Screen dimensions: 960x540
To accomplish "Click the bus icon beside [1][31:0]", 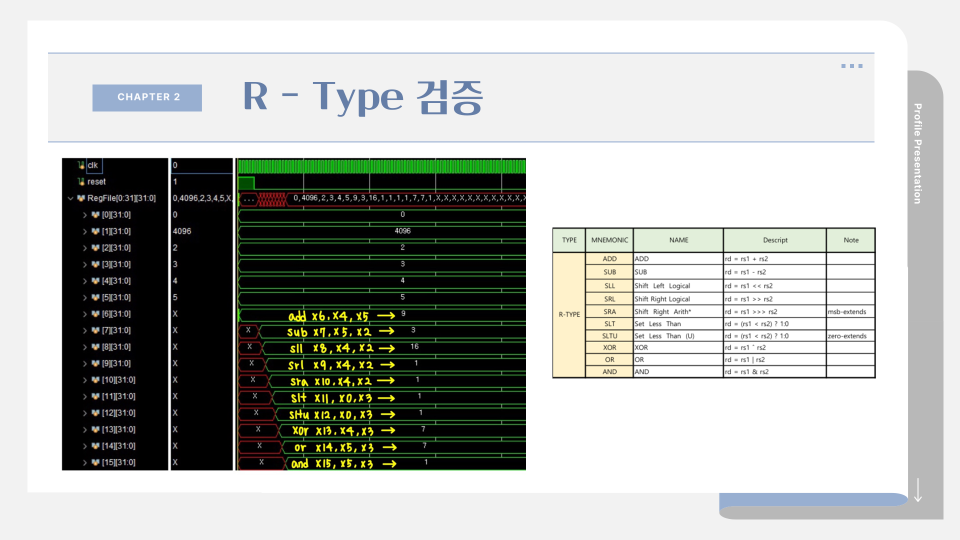I will point(96,231).
